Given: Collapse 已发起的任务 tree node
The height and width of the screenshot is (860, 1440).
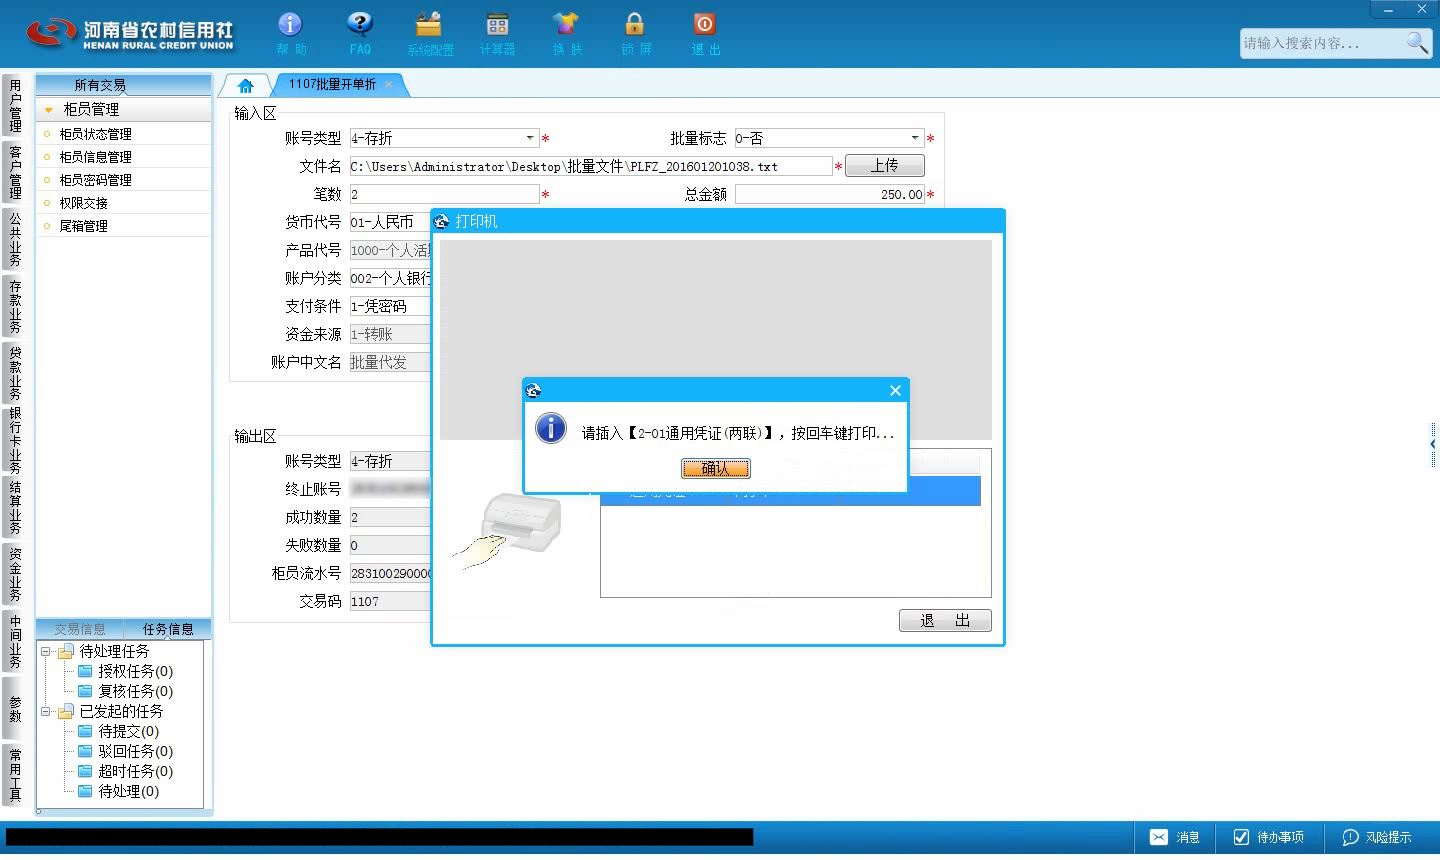Looking at the screenshot, I should point(45,711).
